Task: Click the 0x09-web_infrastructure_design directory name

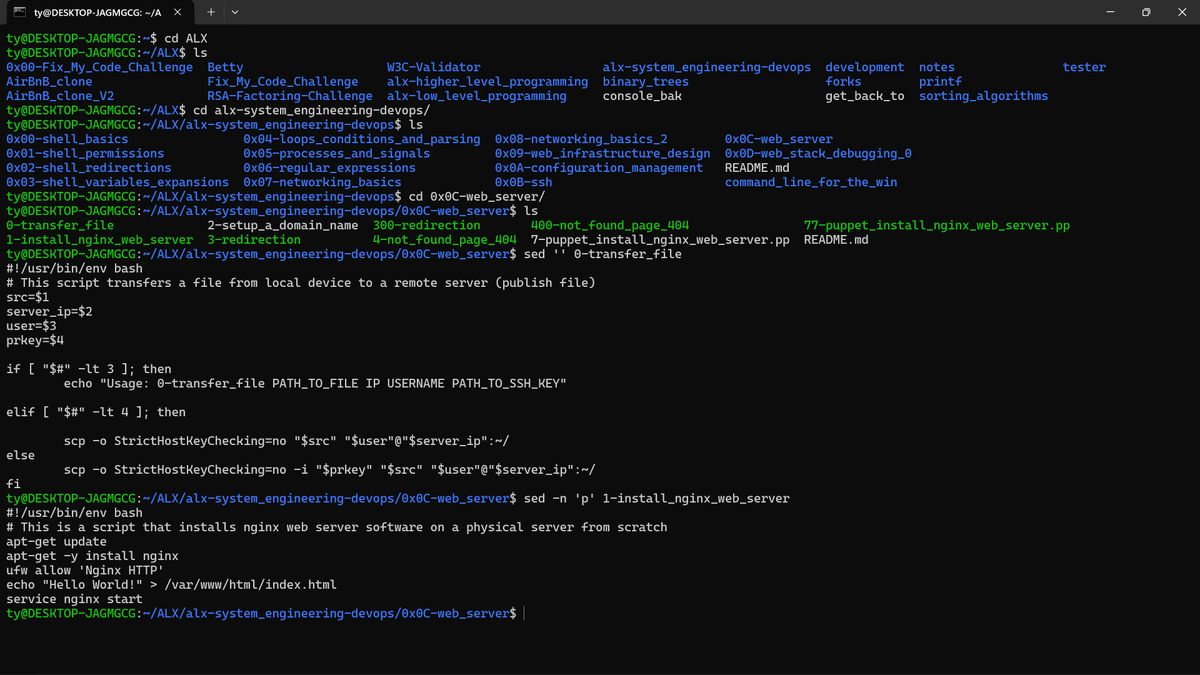Action: point(602,154)
